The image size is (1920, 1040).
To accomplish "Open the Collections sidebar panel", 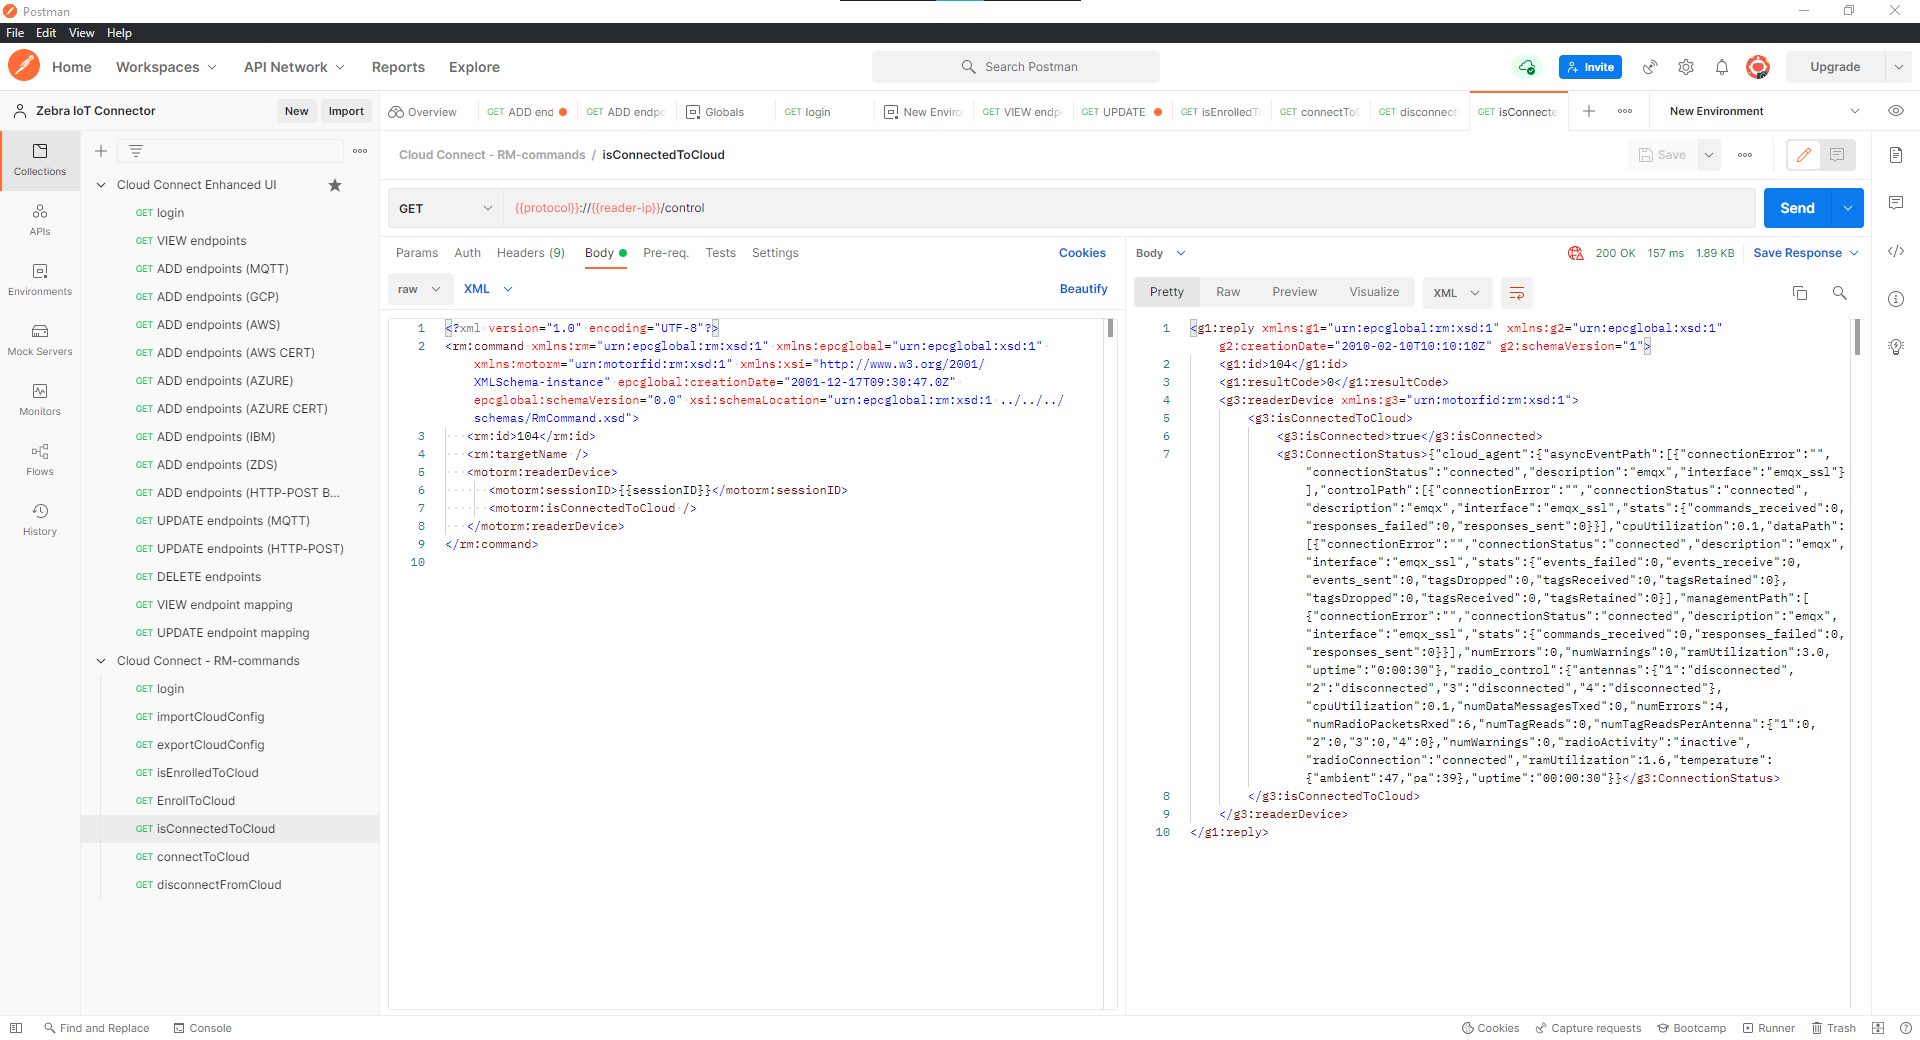I will pyautogui.click(x=40, y=160).
